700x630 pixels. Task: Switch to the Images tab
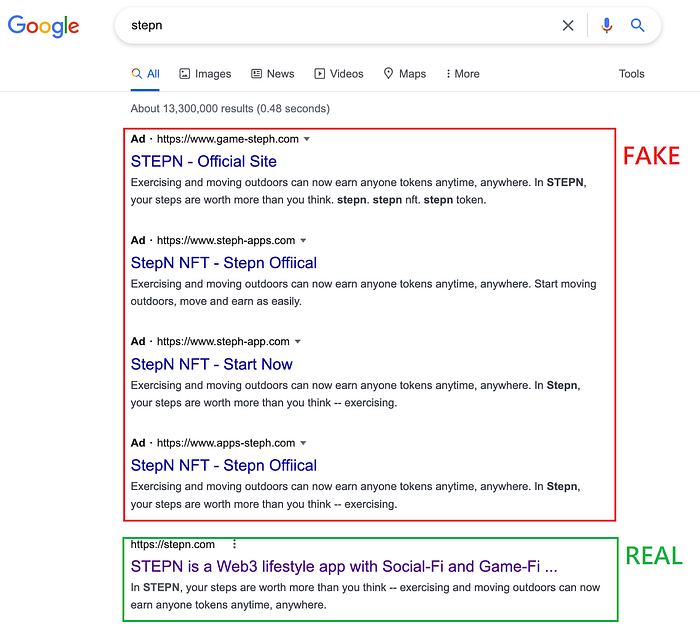tap(205, 74)
